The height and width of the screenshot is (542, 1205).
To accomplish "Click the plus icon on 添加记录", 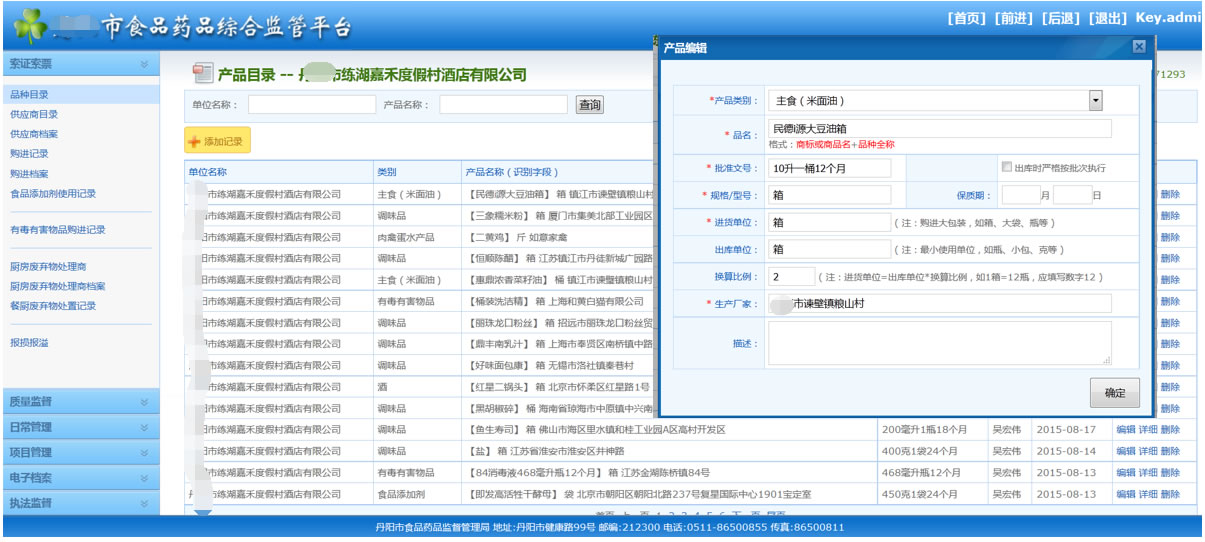I will pyautogui.click(x=195, y=142).
